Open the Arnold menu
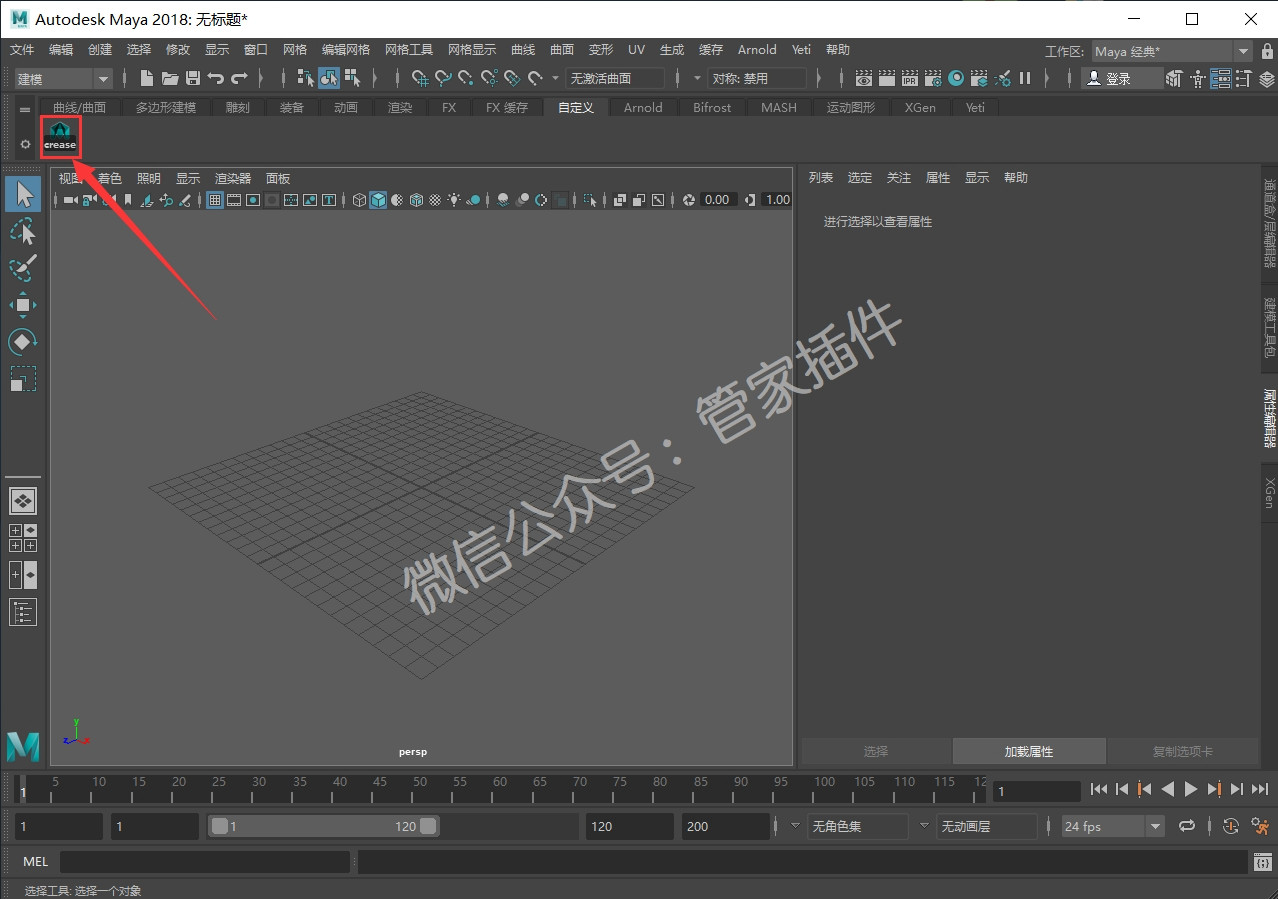 pyautogui.click(x=757, y=50)
